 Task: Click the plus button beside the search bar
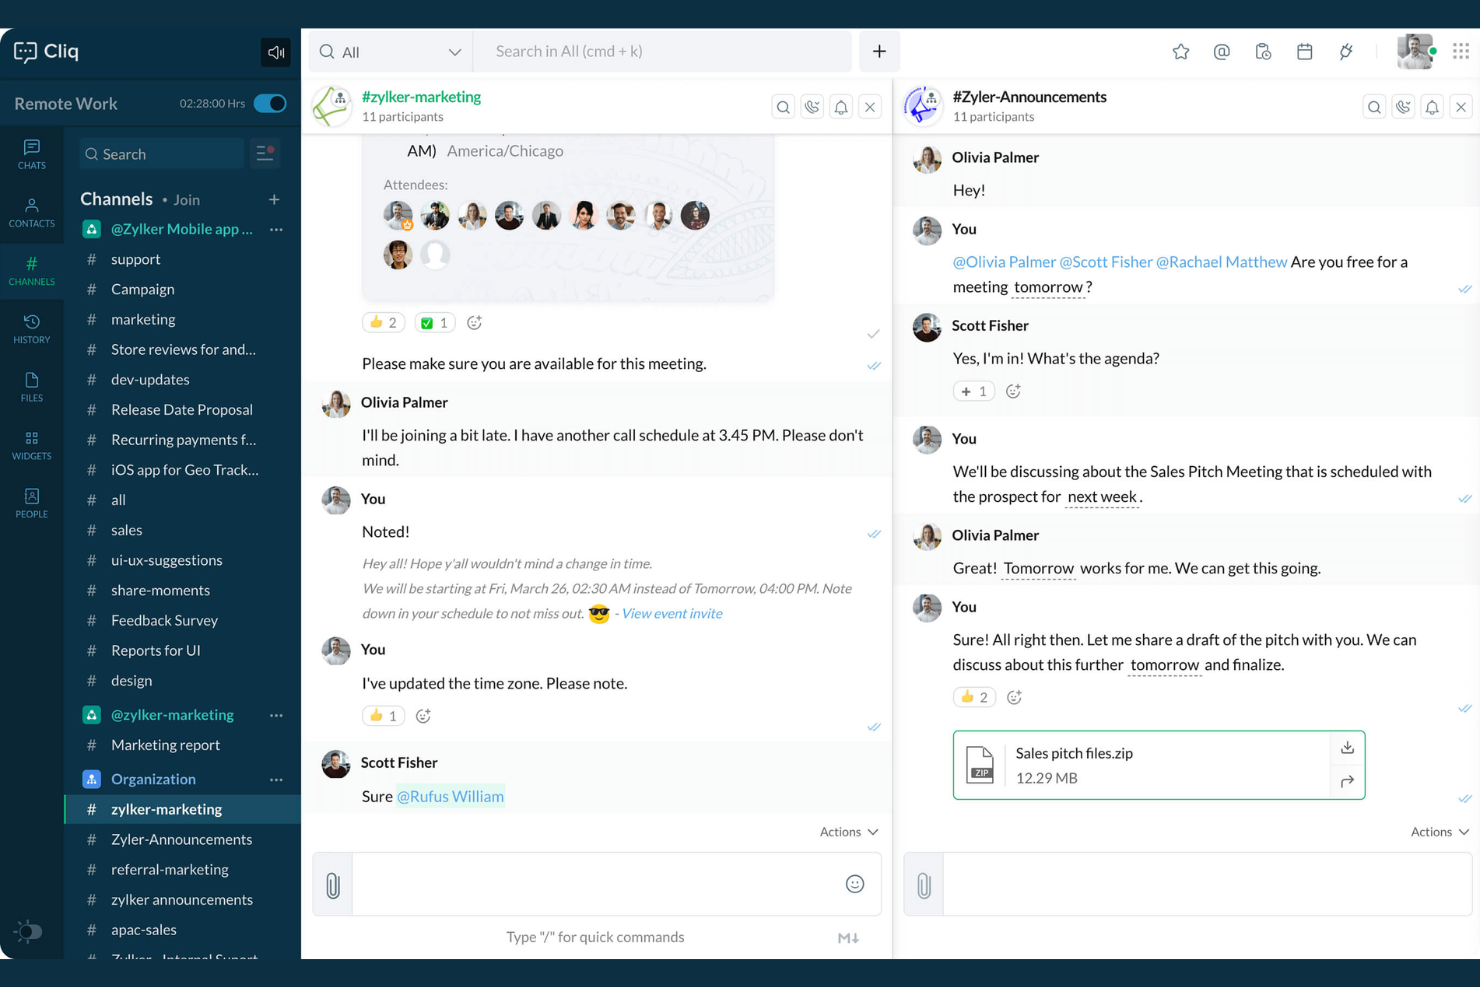[880, 52]
